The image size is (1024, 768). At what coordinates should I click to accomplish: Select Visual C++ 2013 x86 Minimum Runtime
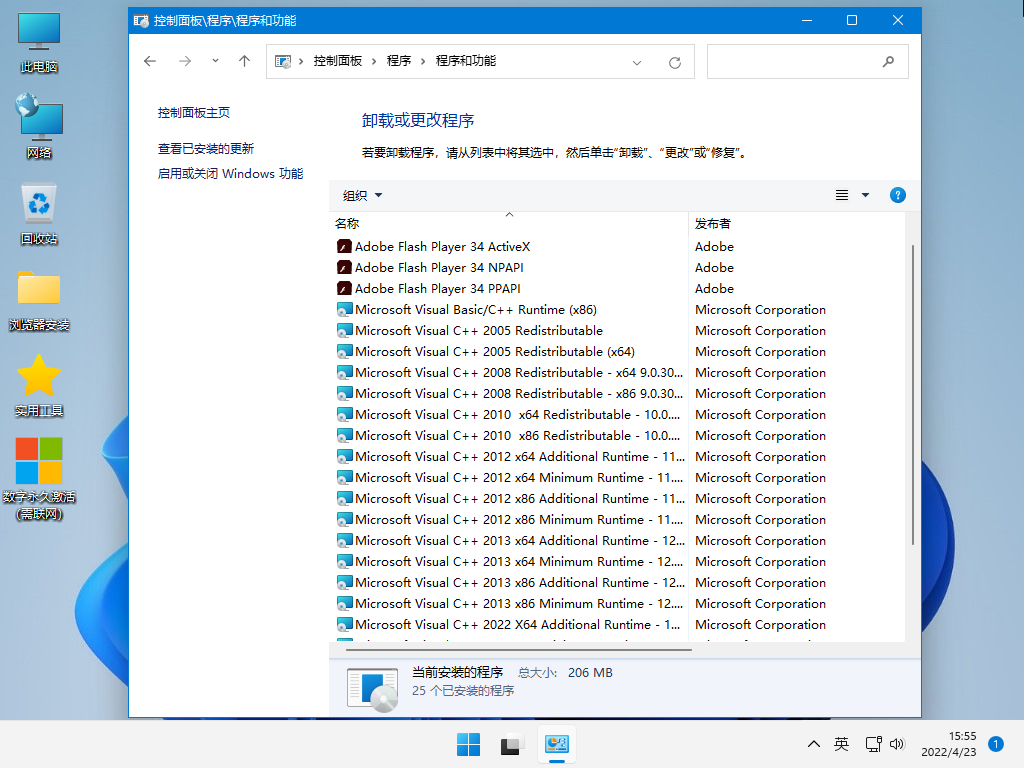point(509,603)
